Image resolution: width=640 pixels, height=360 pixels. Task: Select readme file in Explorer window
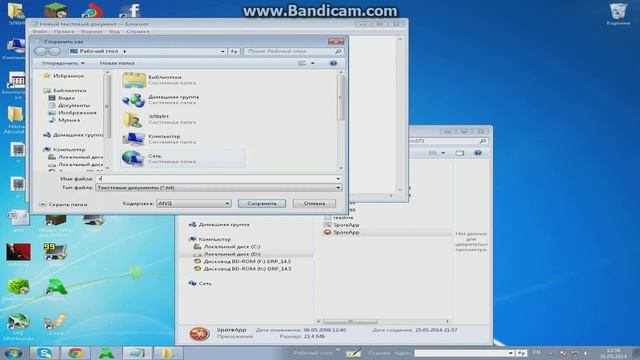click(339, 218)
